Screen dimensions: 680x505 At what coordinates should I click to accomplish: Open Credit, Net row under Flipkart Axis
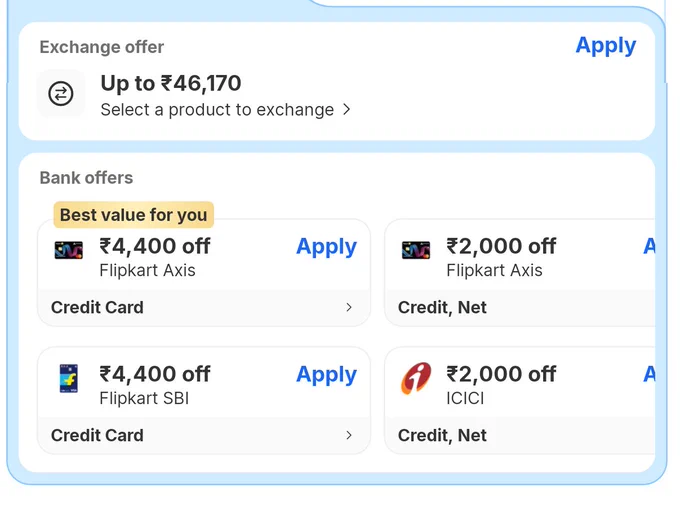coord(520,308)
